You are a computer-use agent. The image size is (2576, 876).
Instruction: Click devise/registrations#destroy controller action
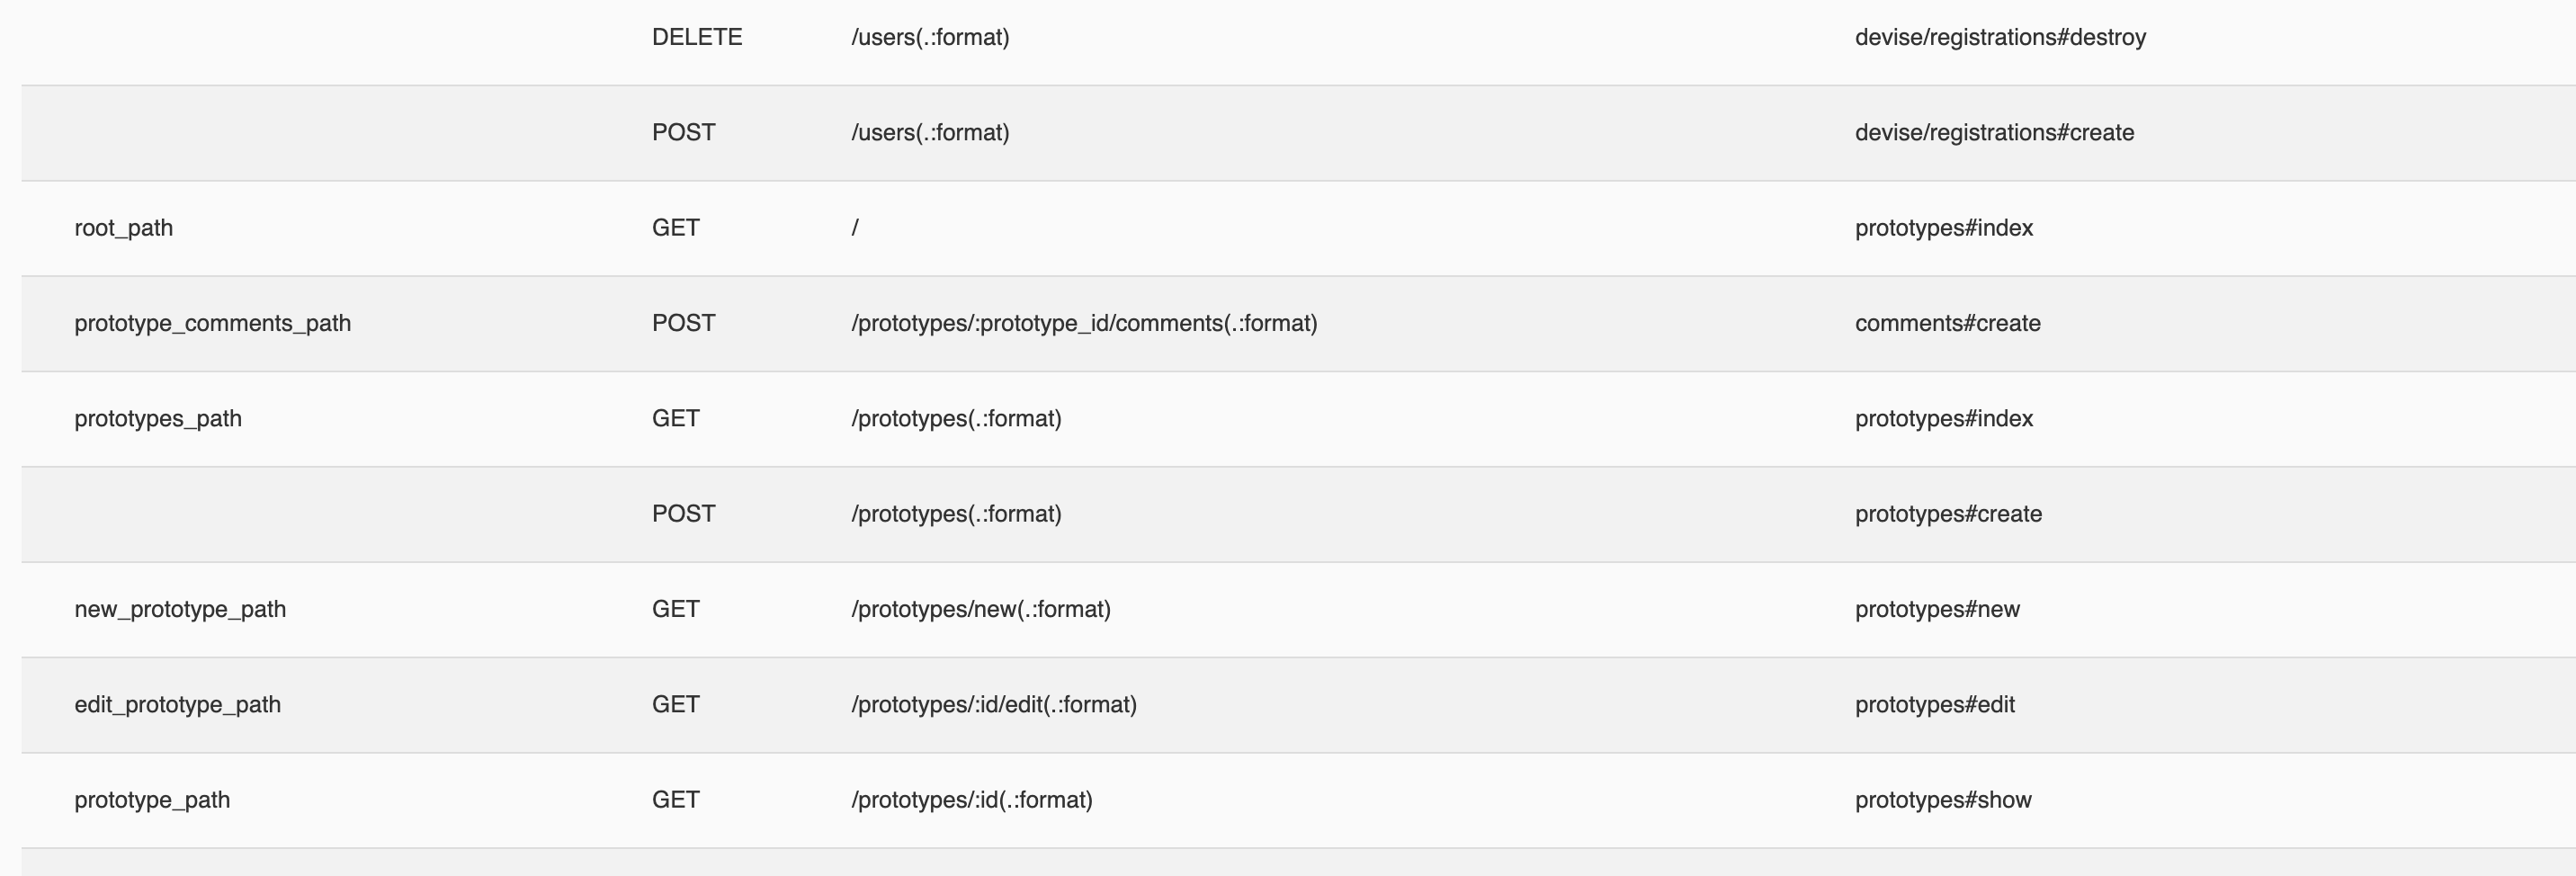pyautogui.click(x=2000, y=37)
